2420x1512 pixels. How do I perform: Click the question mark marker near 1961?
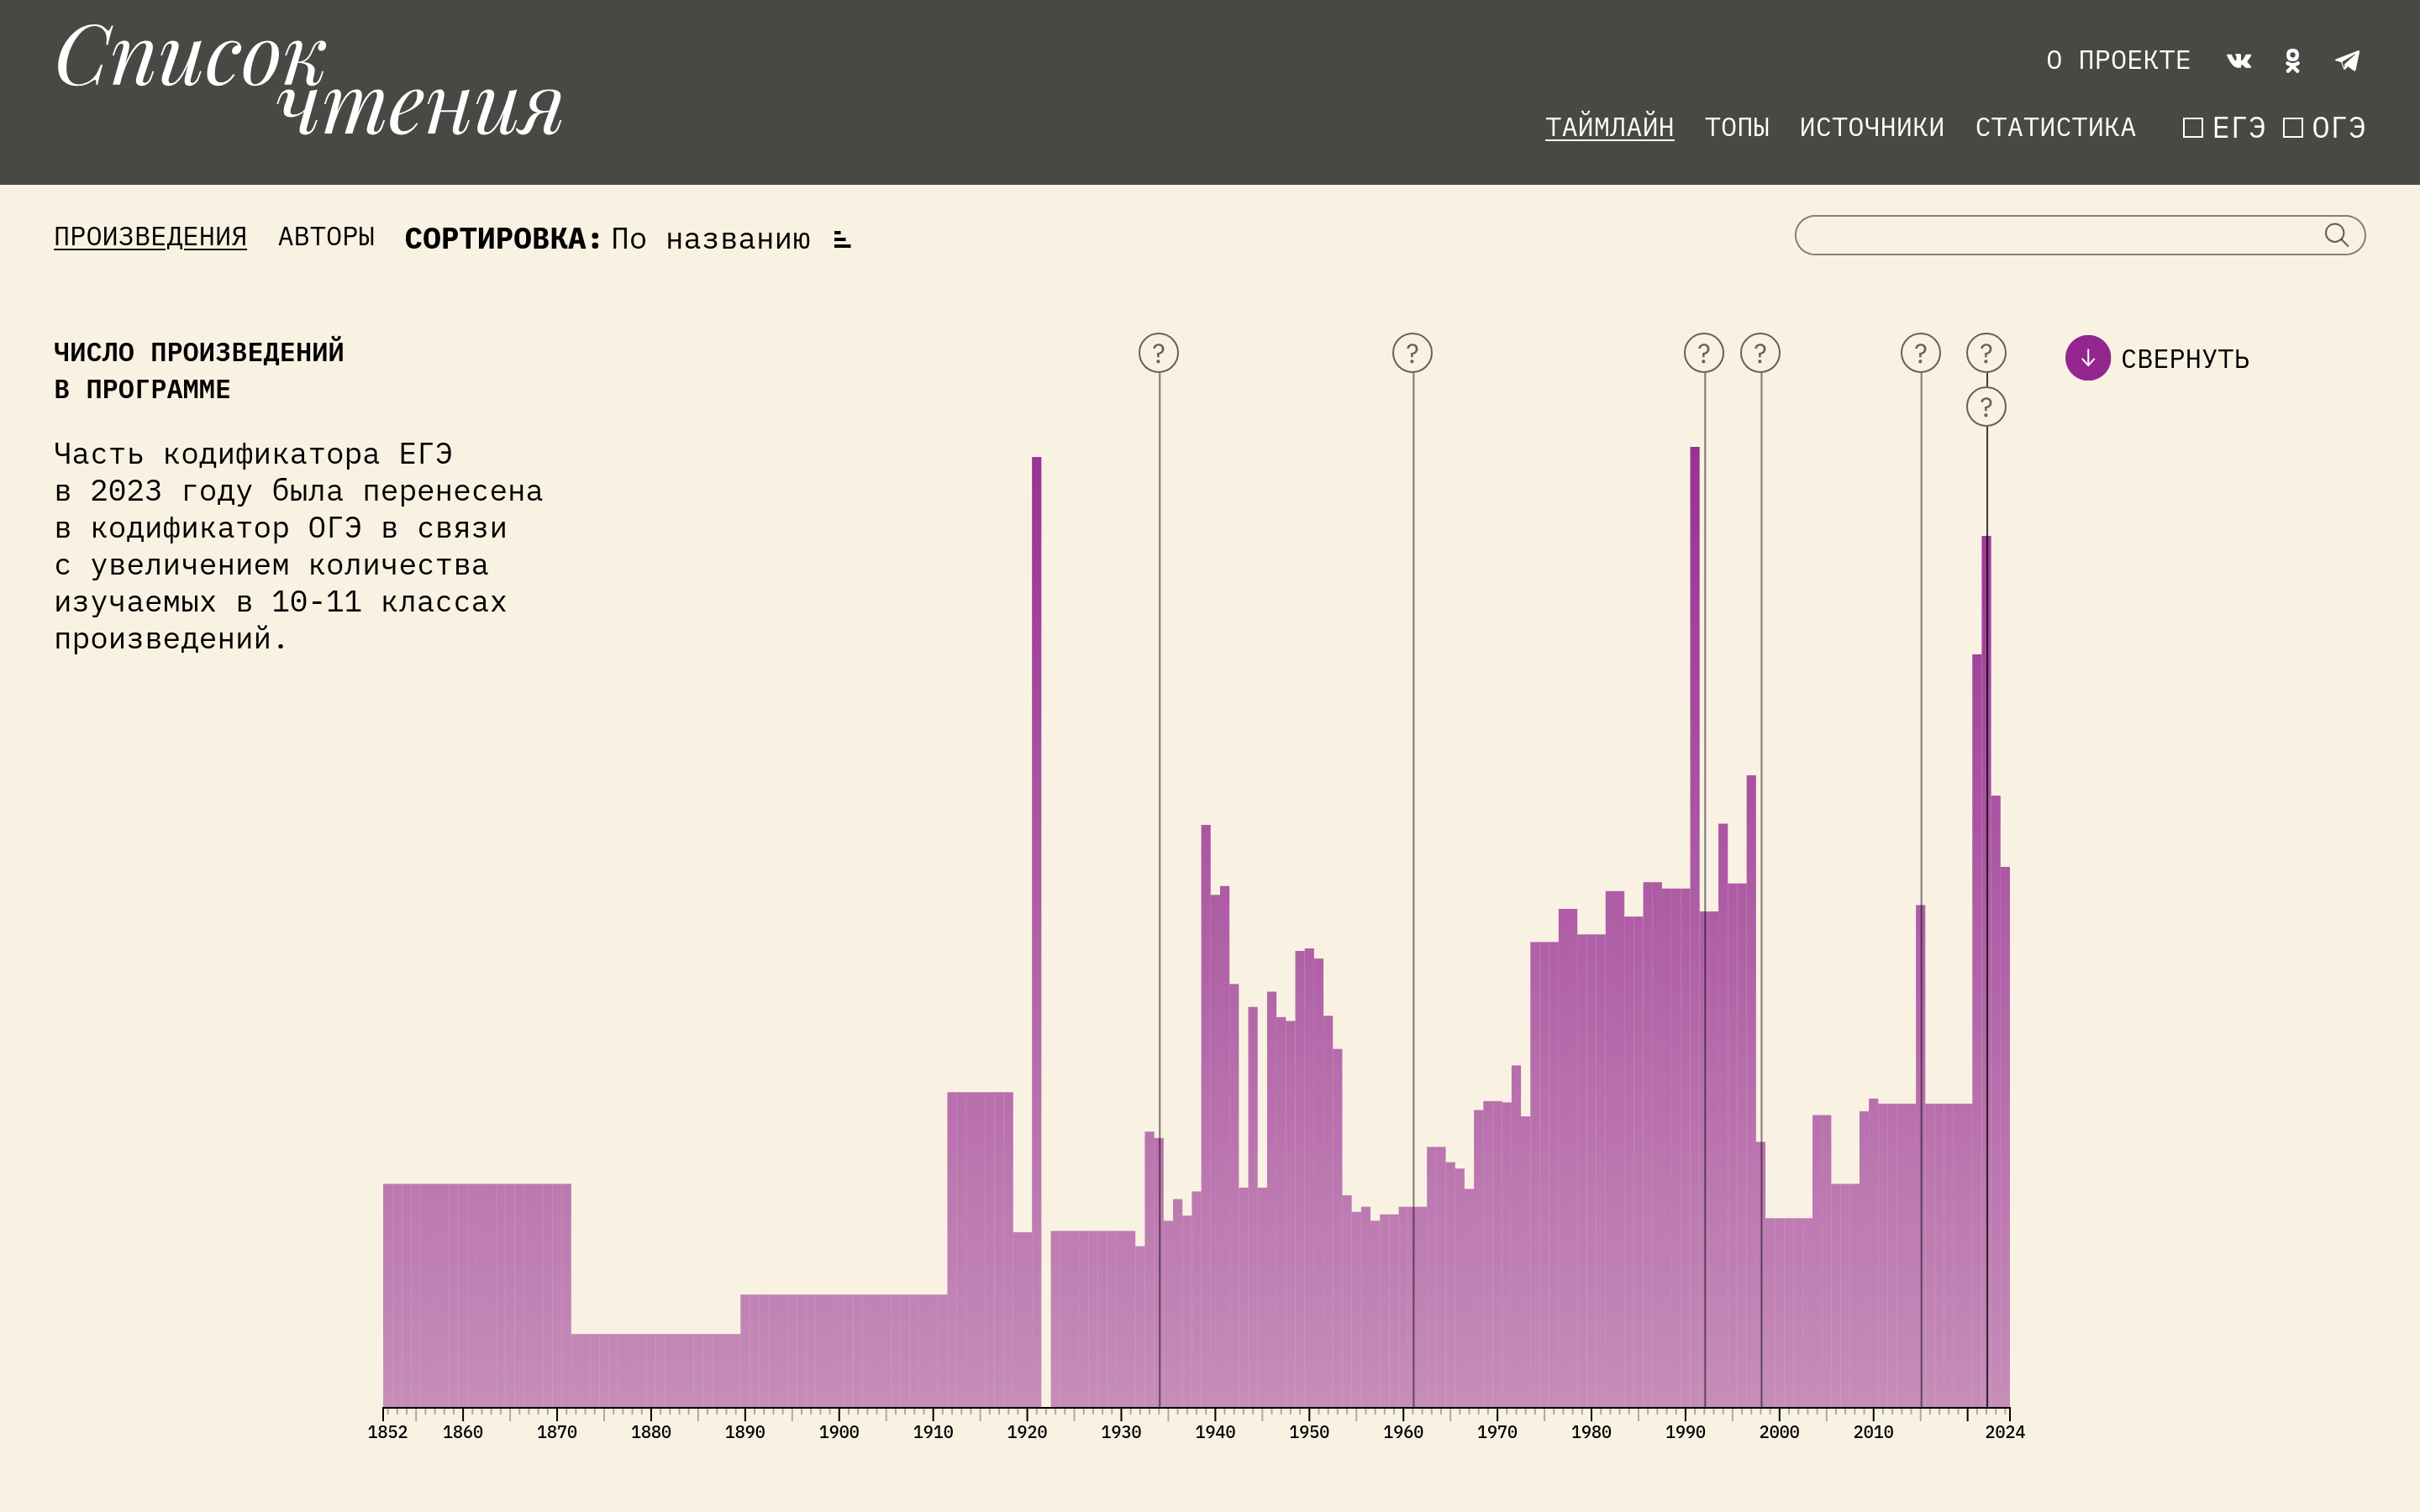click(x=1412, y=353)
